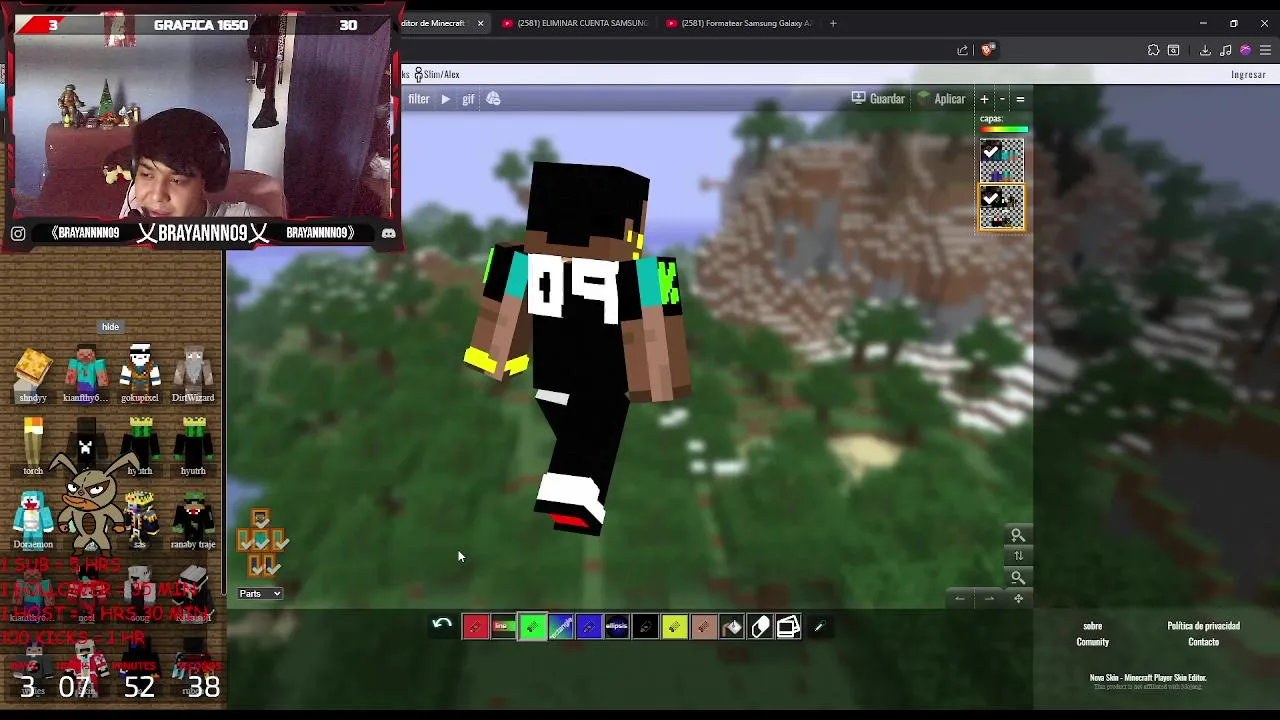Open the Política de privacidad link
Screen dimensions: 1280x720
click(x=1203, y=626)
